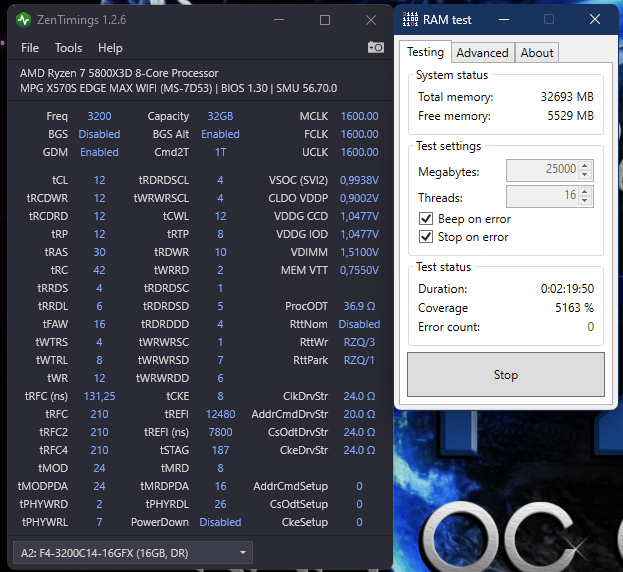Toggle the Beep on error checkbox
This screenshot has height=572, width=623.
tap(426, 218)
